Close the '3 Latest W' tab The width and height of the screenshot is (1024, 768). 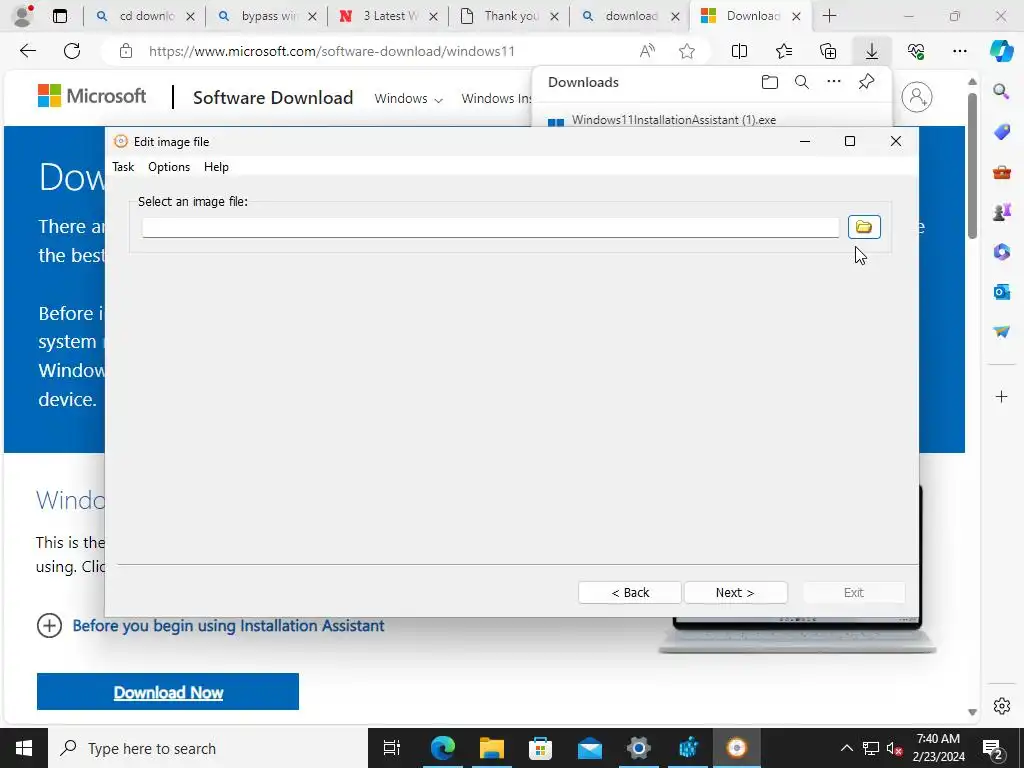[433, 16]
